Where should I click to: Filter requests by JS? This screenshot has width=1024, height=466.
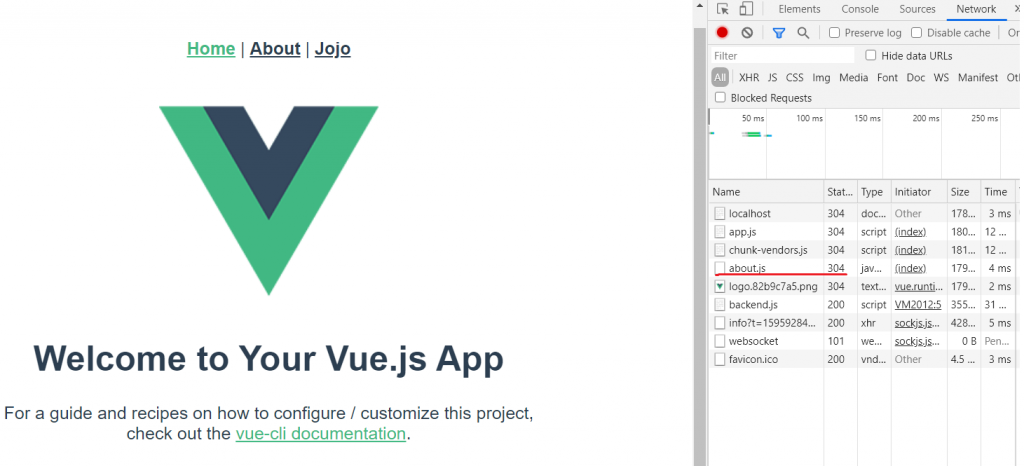[773, 78]
